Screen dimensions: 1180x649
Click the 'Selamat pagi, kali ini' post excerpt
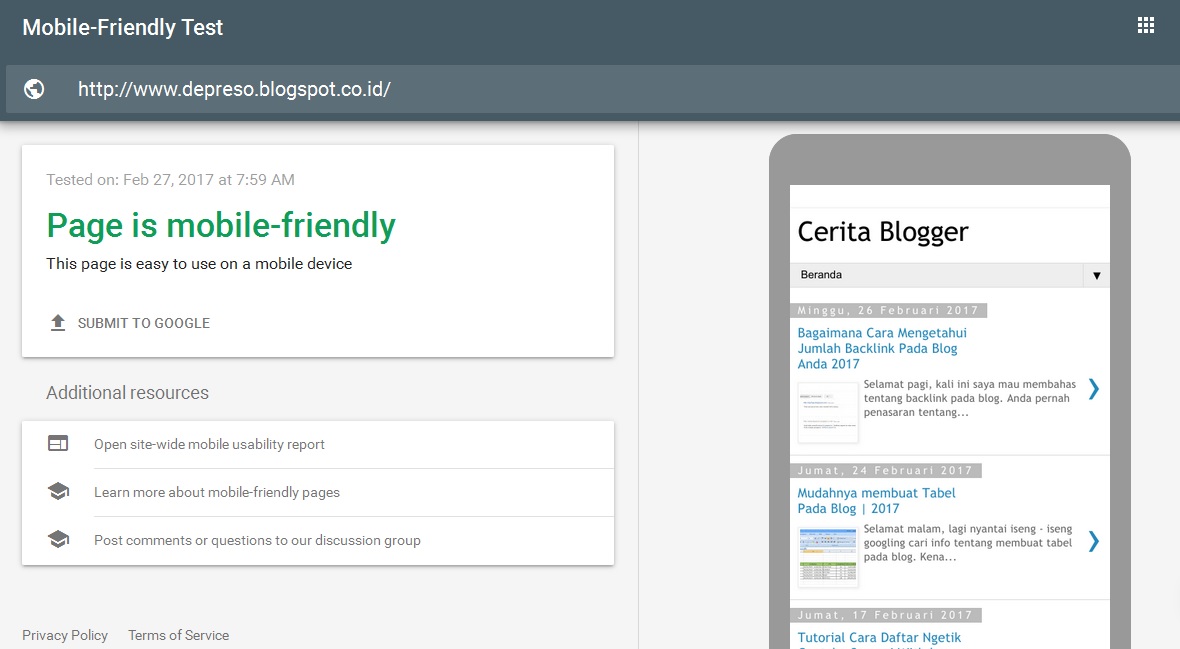[x=970, y=398]
